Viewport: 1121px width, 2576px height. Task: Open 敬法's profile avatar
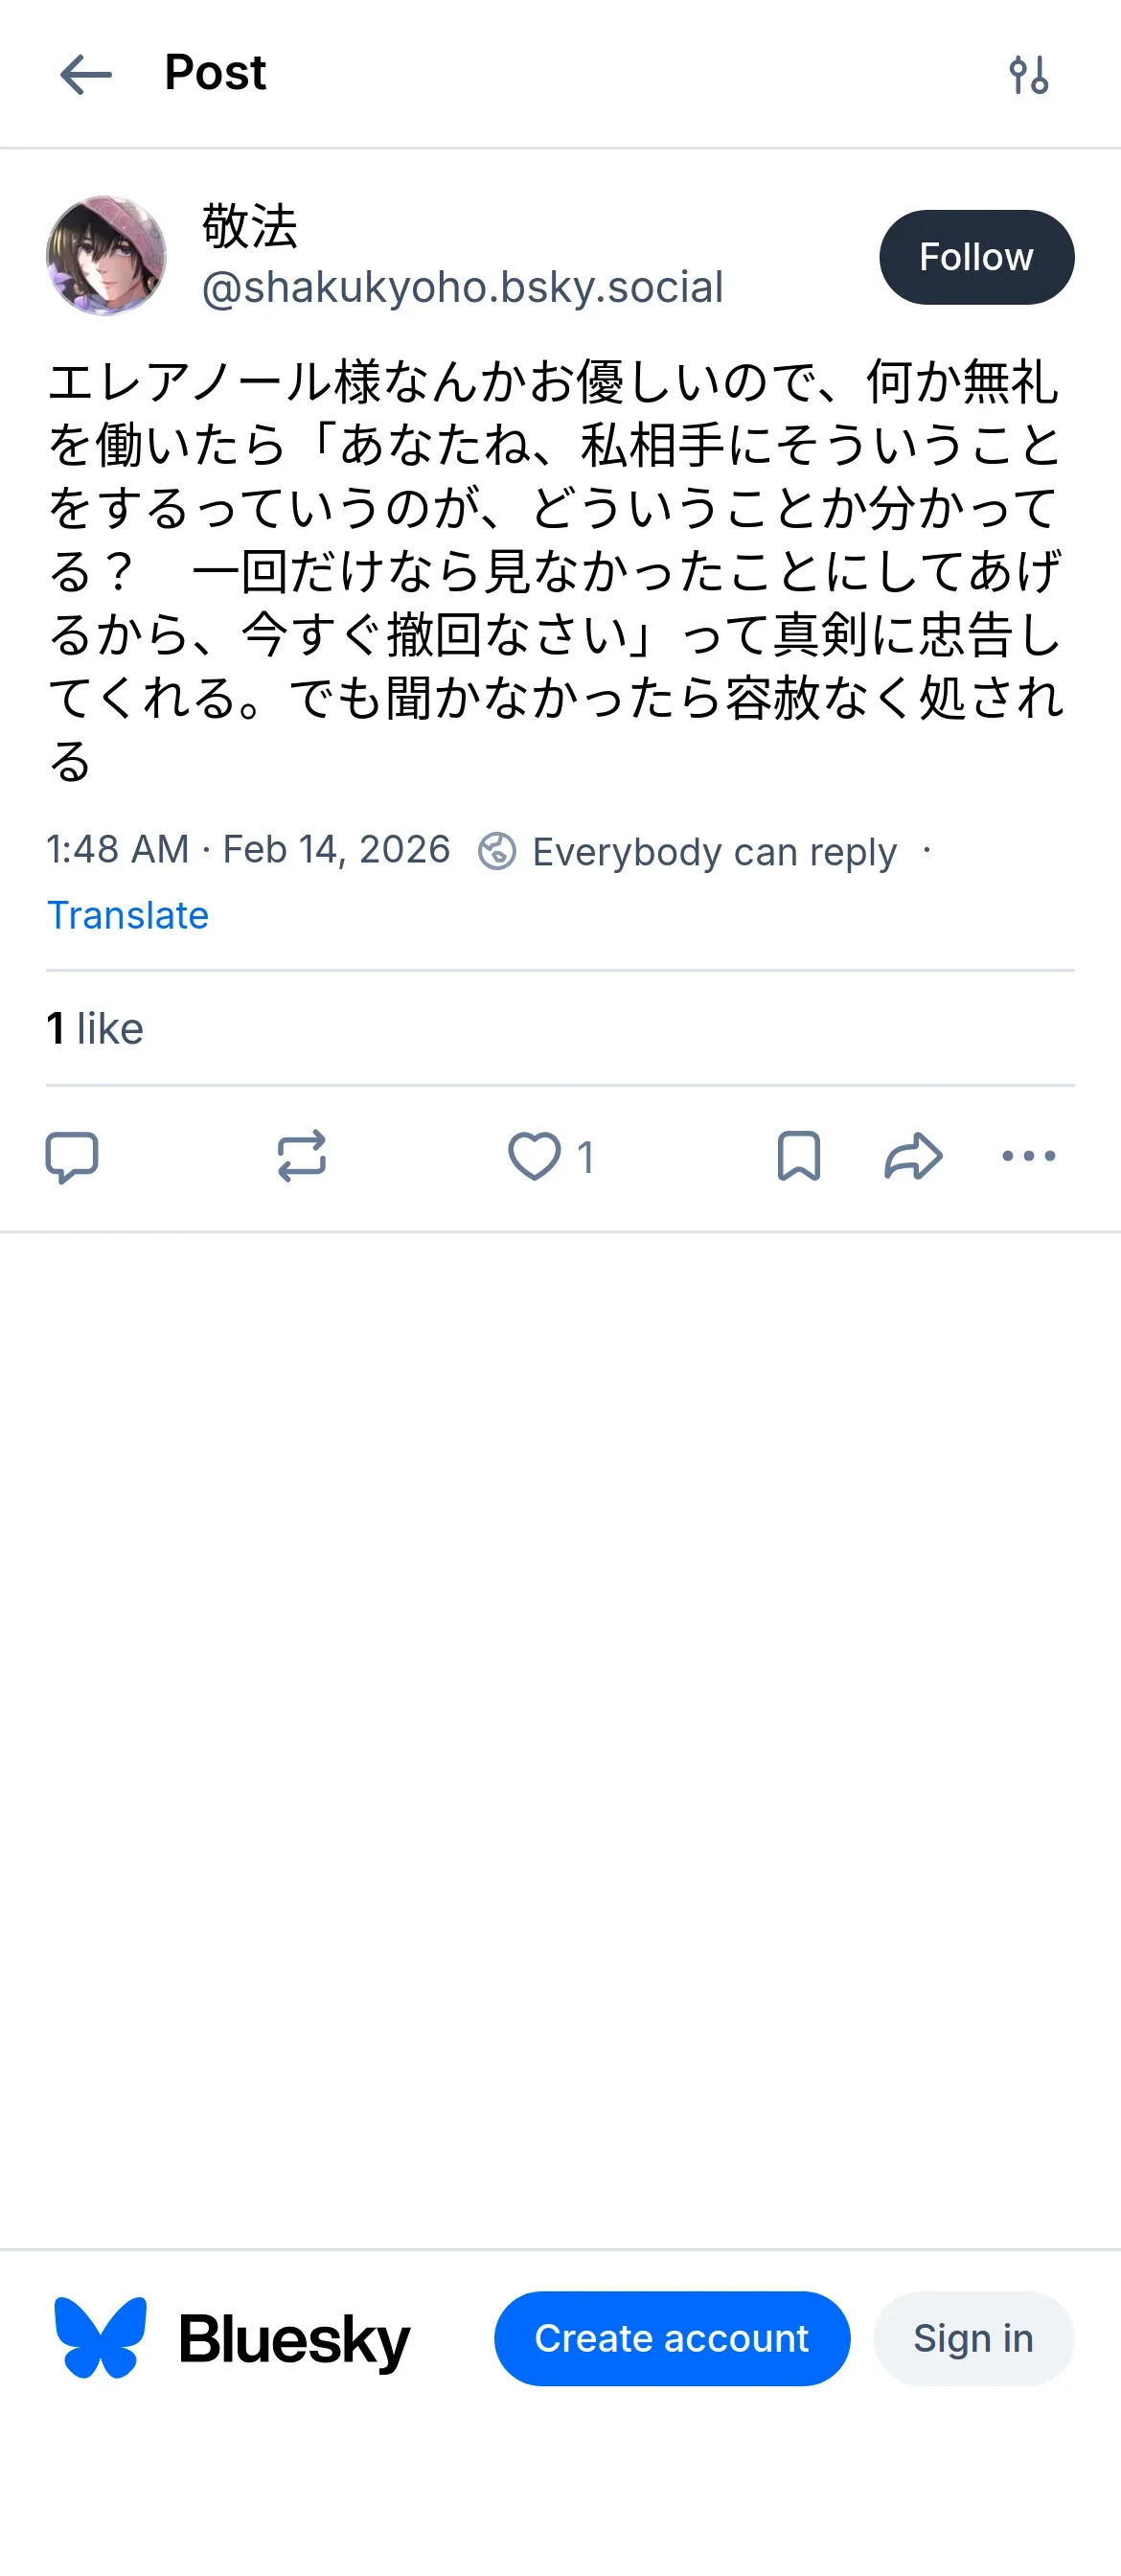coord(106,256)
